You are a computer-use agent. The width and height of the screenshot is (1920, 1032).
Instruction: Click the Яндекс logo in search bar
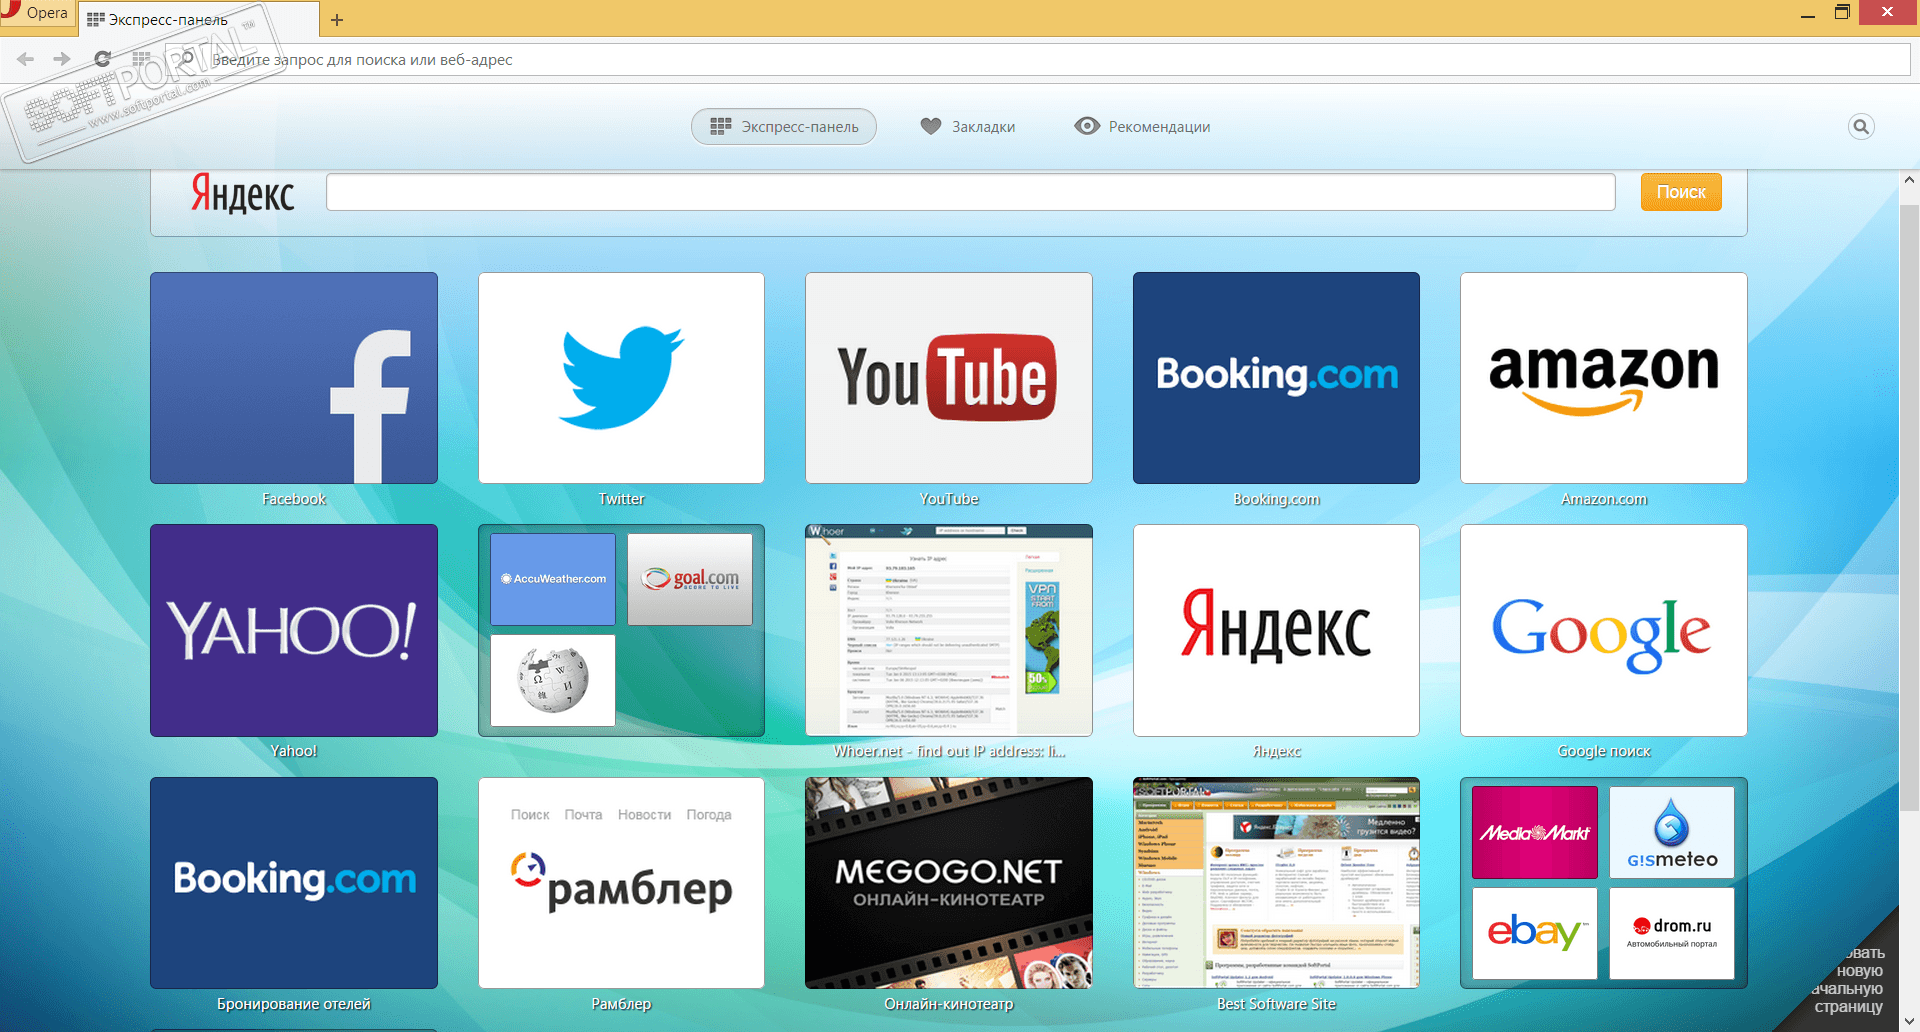point(243,194)
